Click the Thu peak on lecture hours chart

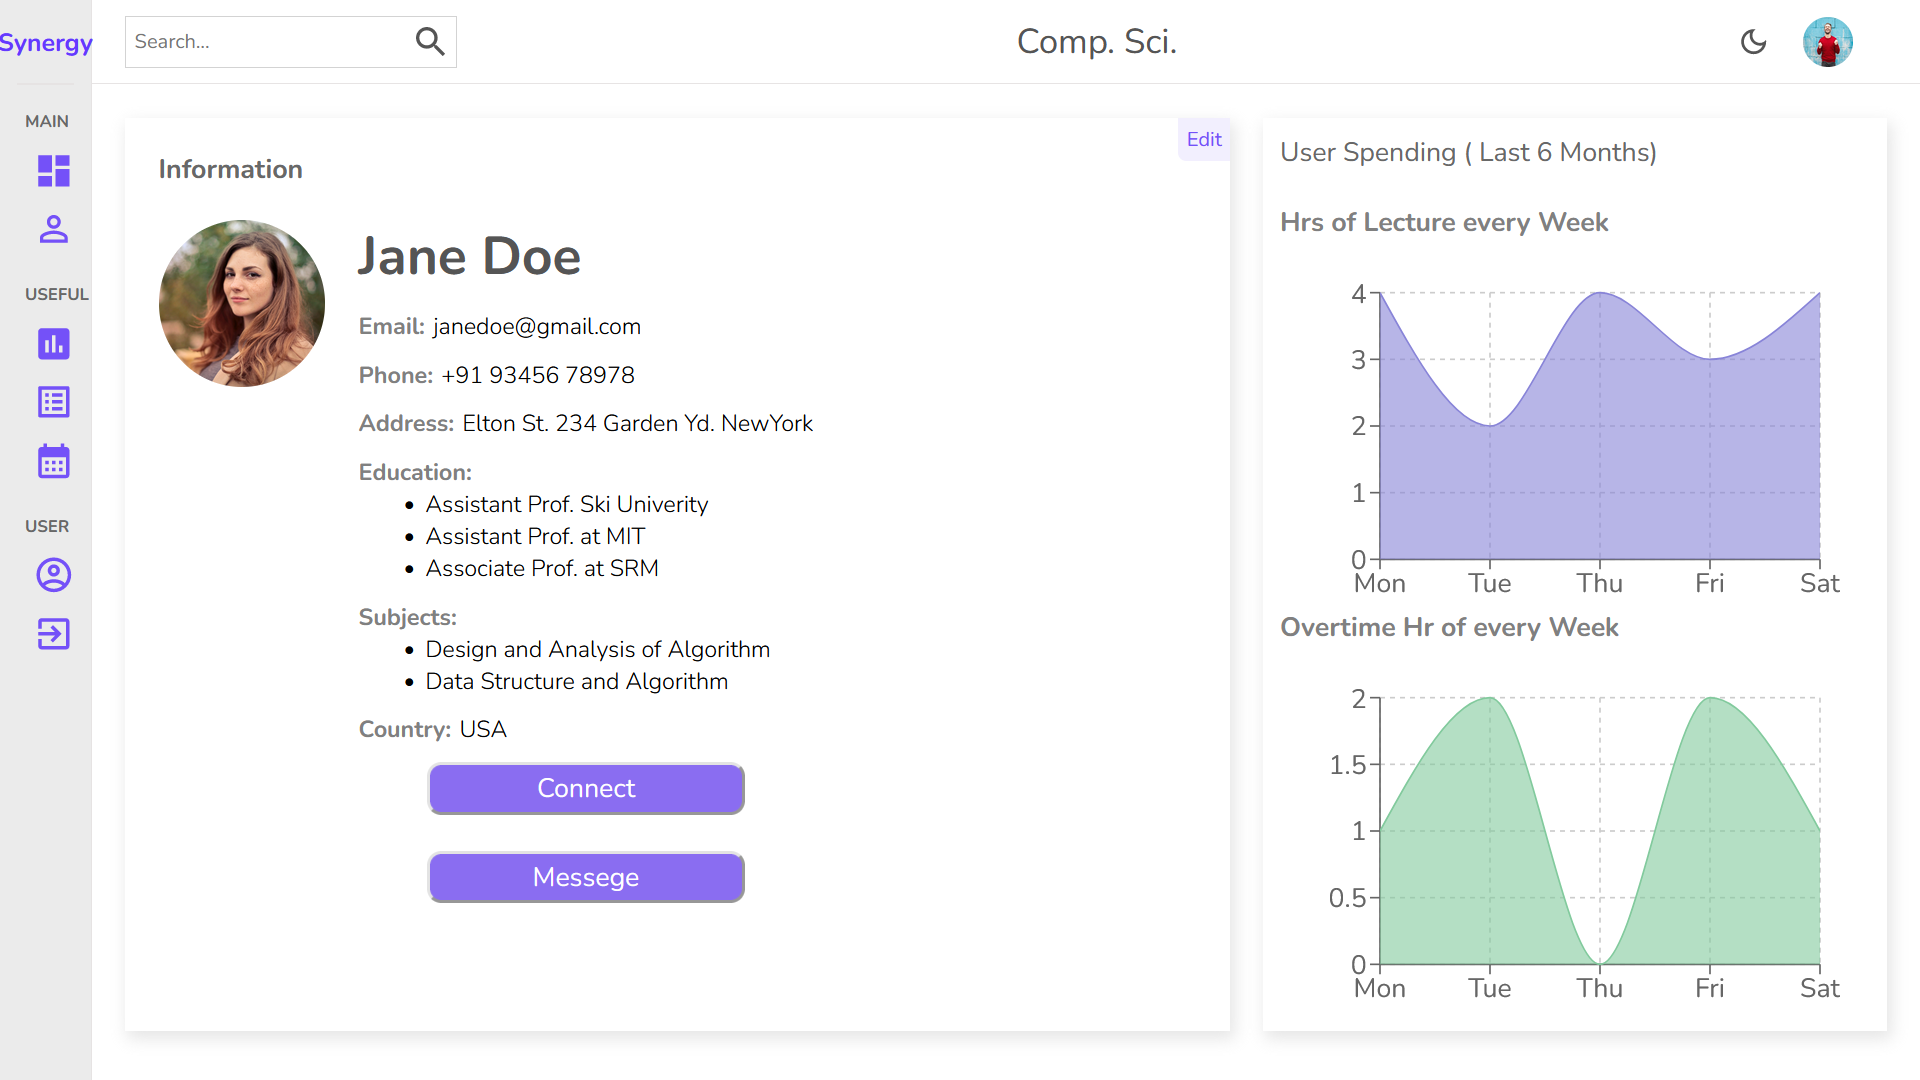[1600, 293]
